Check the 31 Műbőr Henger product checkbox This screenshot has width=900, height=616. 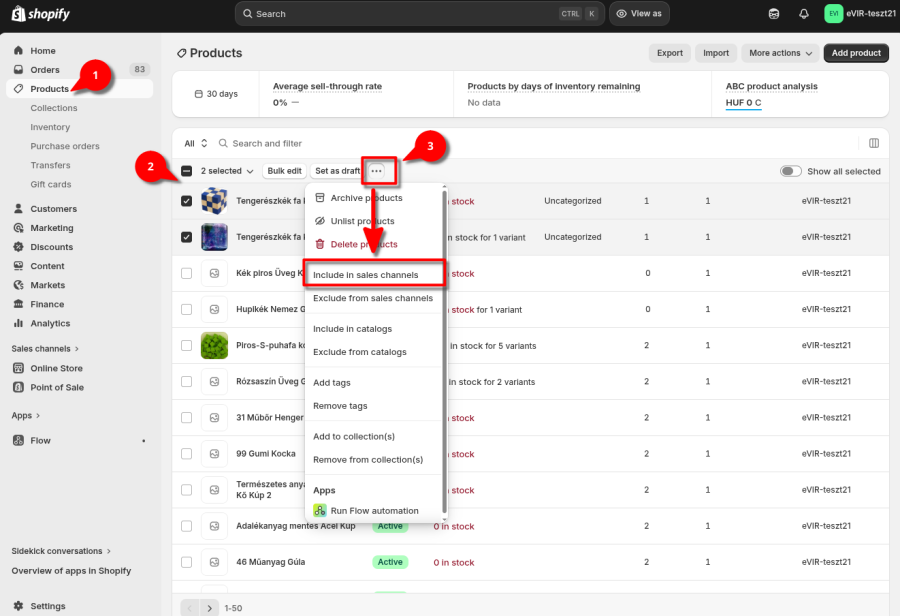tap(187, 418)
